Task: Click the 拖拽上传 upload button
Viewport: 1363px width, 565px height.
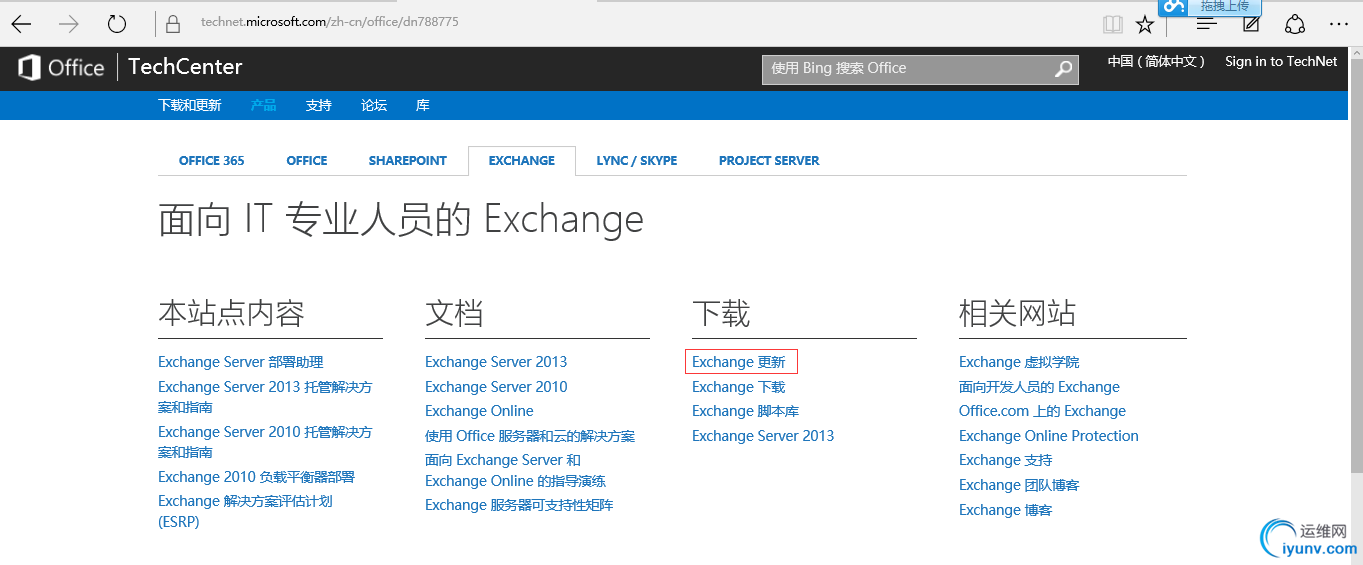Action: coord(1210,7)
